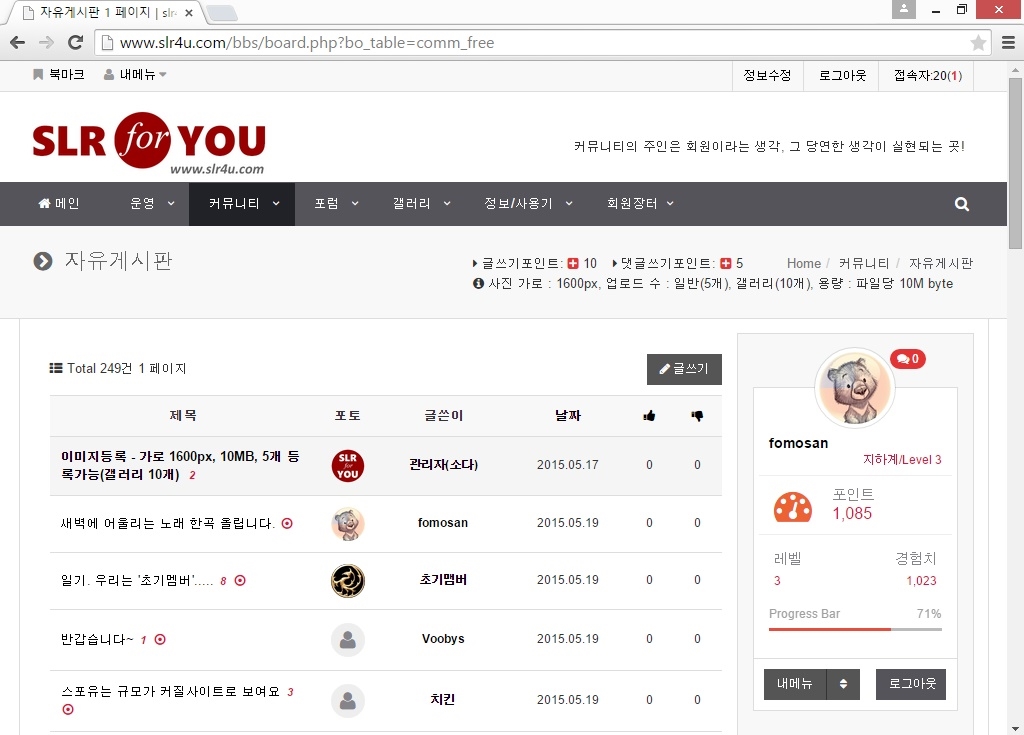Open post 일기. 우리는 '초기멤버'
Viewport: 1024px width, 735px height.
tap(137, 580)
